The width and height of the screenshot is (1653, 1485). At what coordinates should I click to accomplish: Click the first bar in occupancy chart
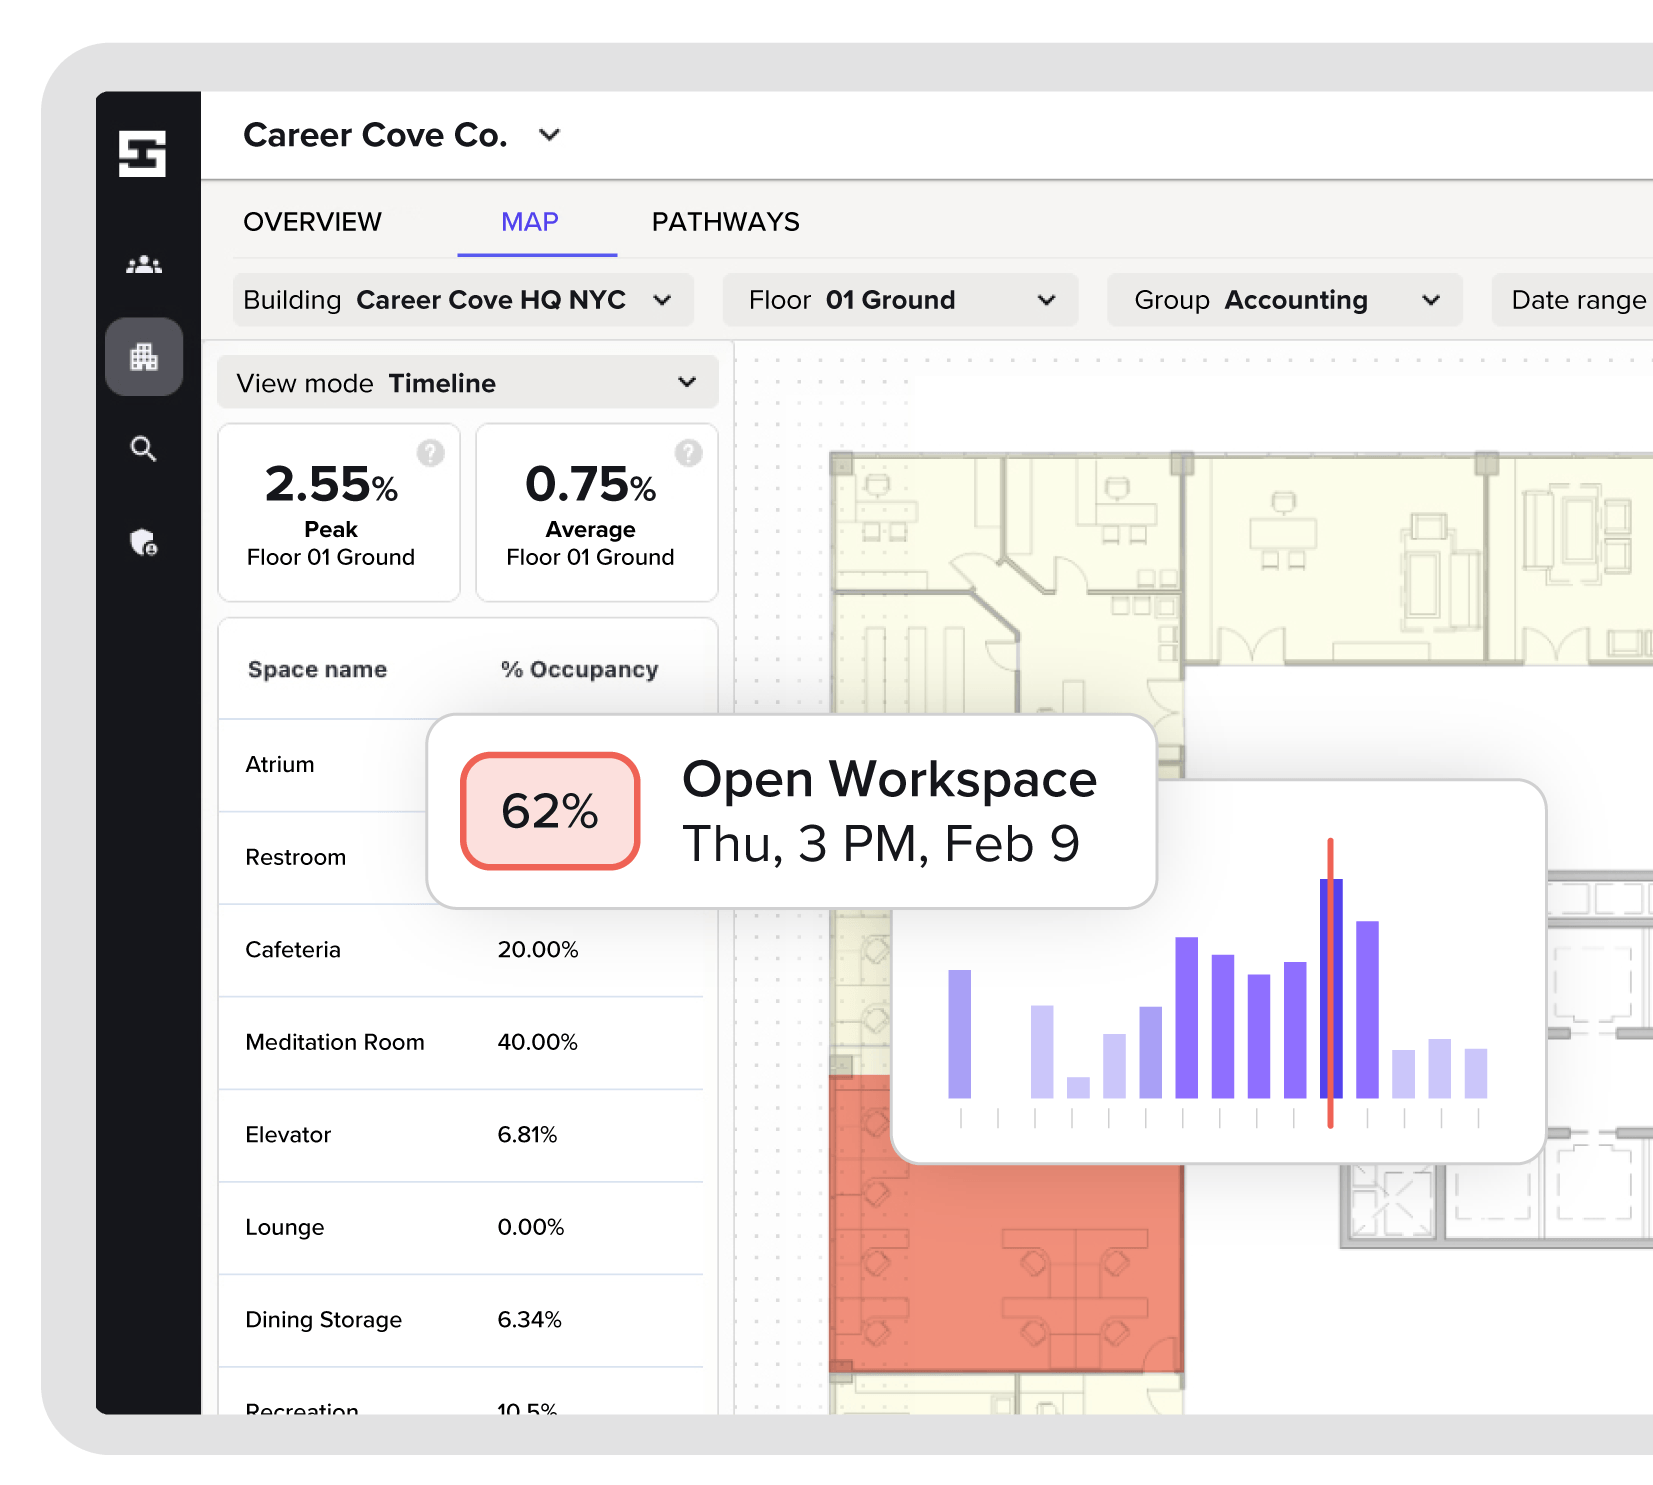click(x=960, y=1034)
